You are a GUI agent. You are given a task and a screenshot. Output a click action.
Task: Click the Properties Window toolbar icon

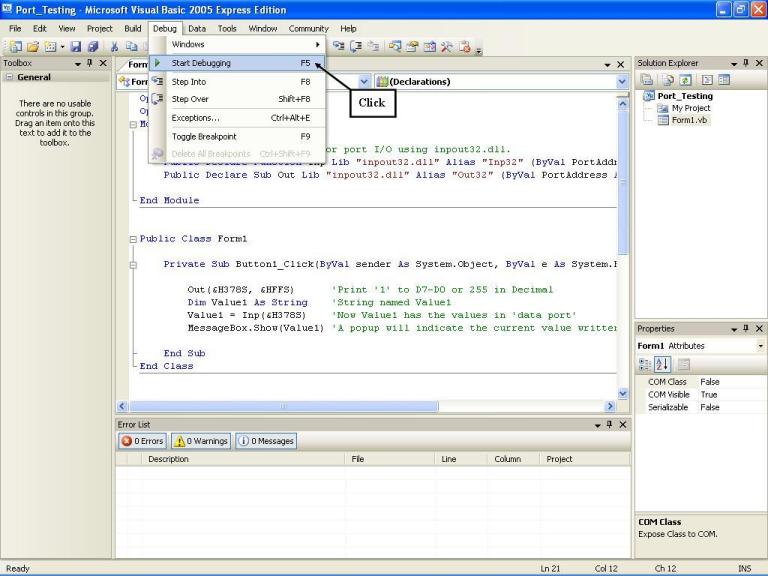tap(412, 47)
